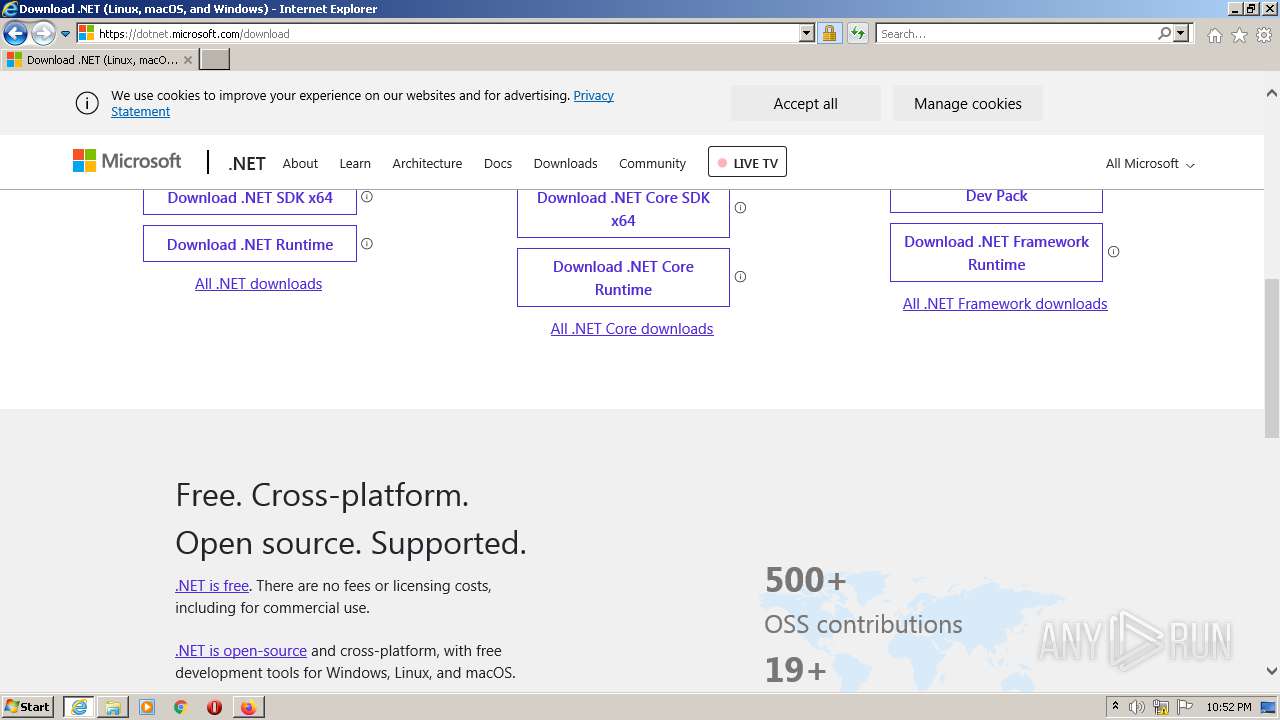
Task: Click the page scrollbar up arrow
Action: click(1272, 93)
